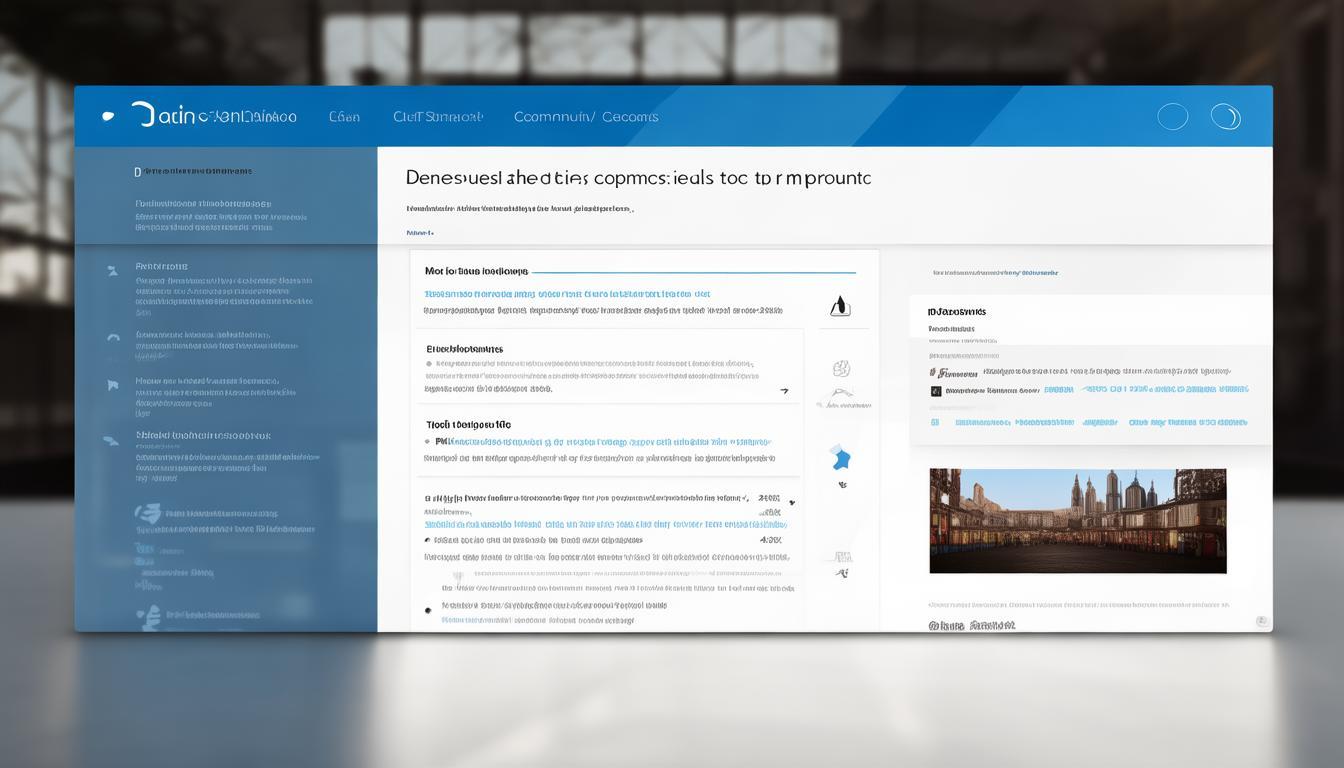Click the gray swirl icon below droplet
1344x768 pixels.
841,369
